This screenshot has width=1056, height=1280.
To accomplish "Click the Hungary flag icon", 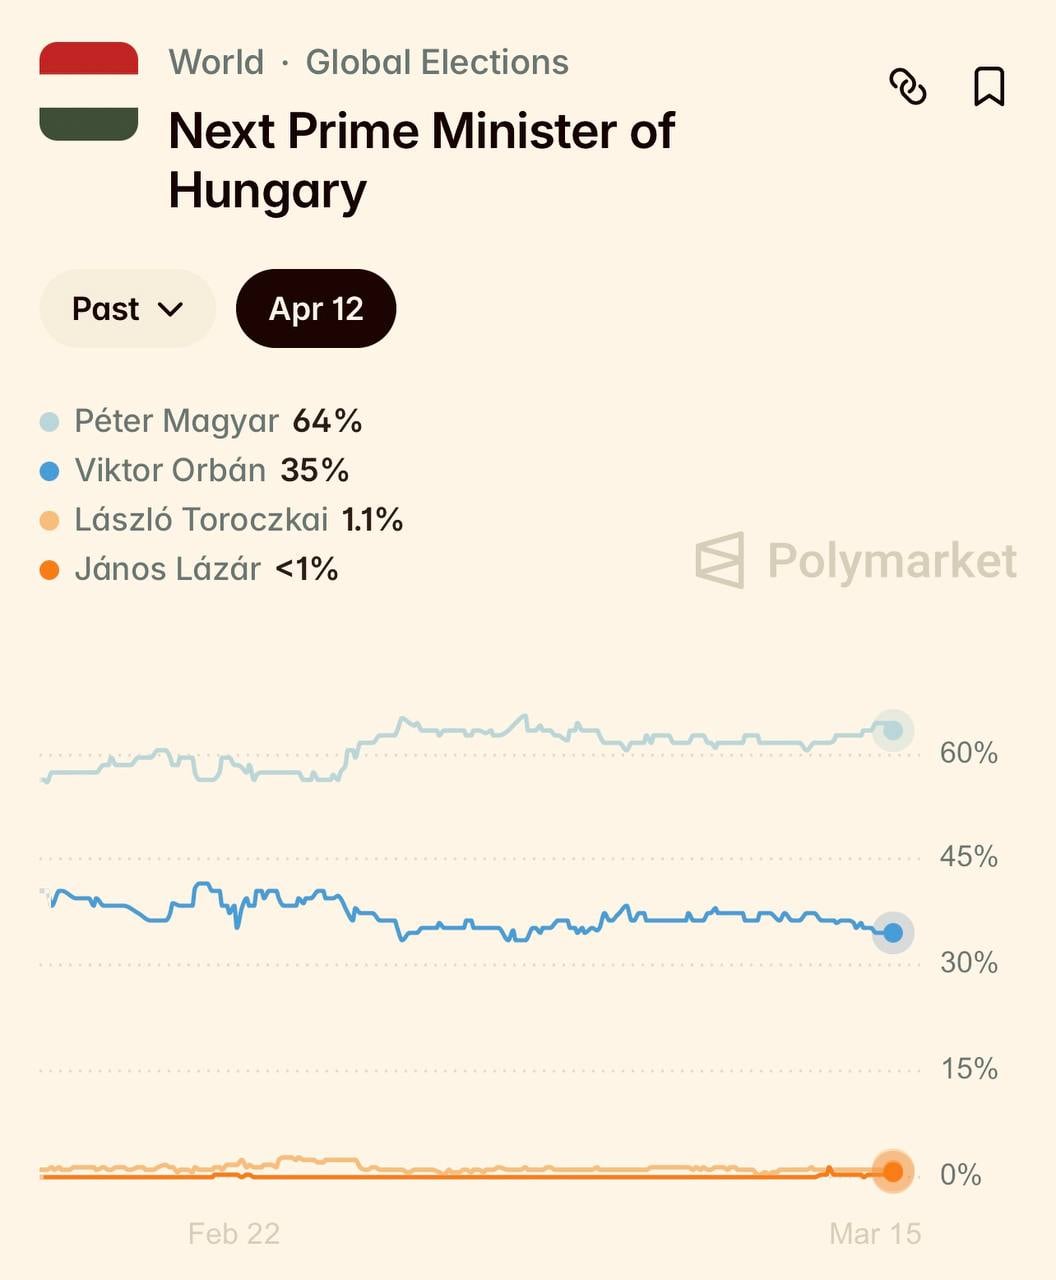I will [89, 91].
